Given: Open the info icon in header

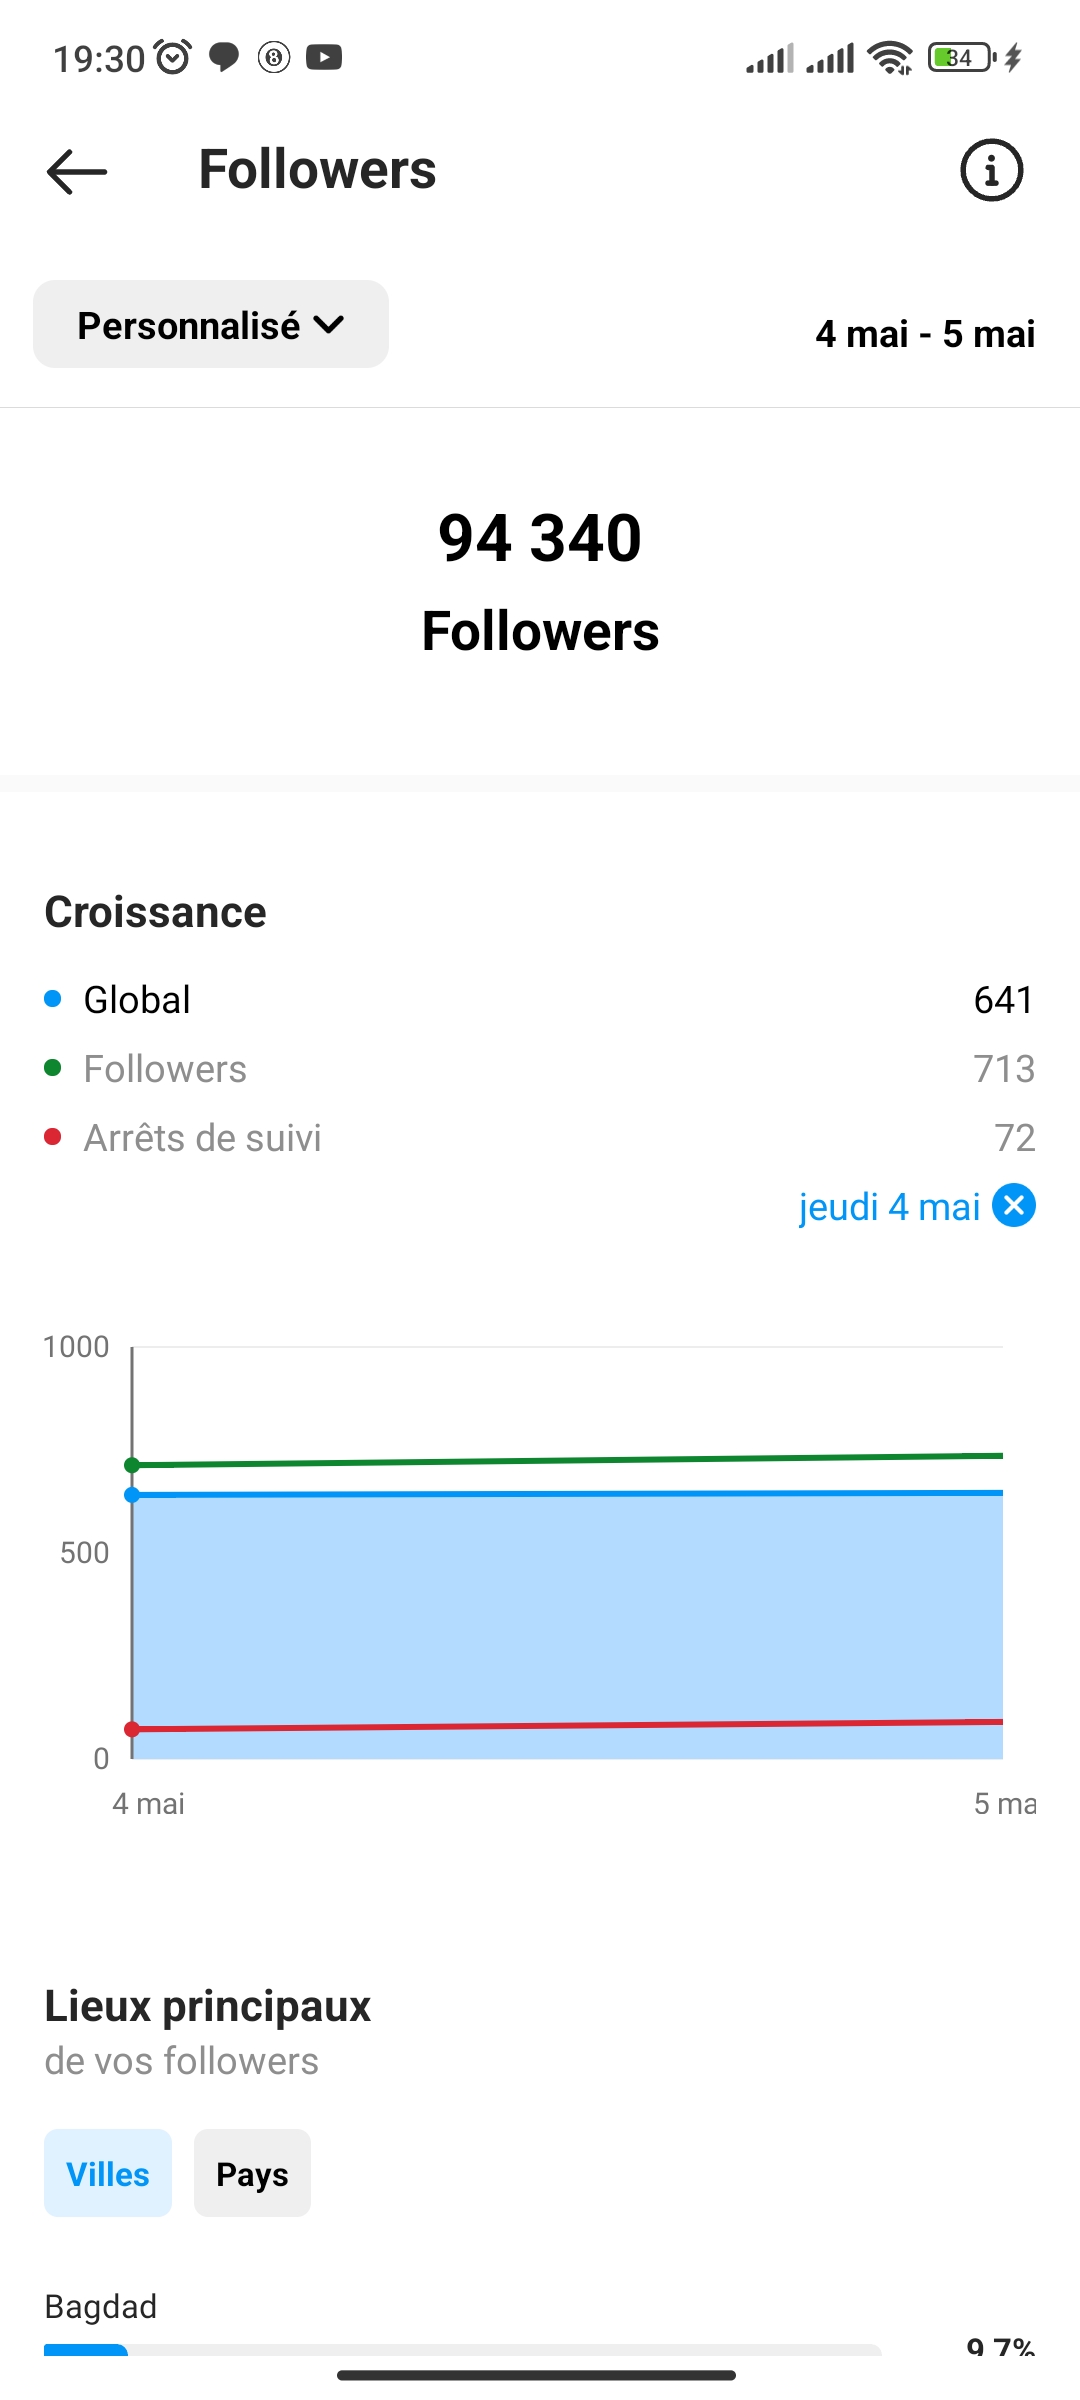Looking at the screenshot, I should [991, 170].
